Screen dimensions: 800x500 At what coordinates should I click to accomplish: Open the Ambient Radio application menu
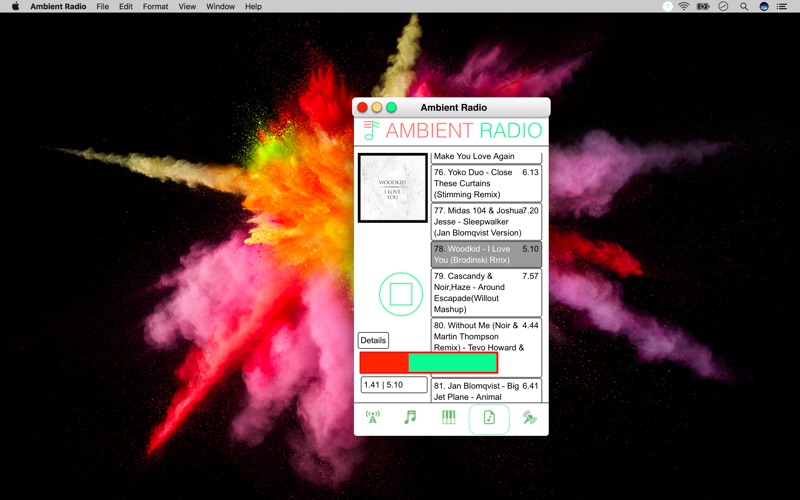[x=58, y=6]
